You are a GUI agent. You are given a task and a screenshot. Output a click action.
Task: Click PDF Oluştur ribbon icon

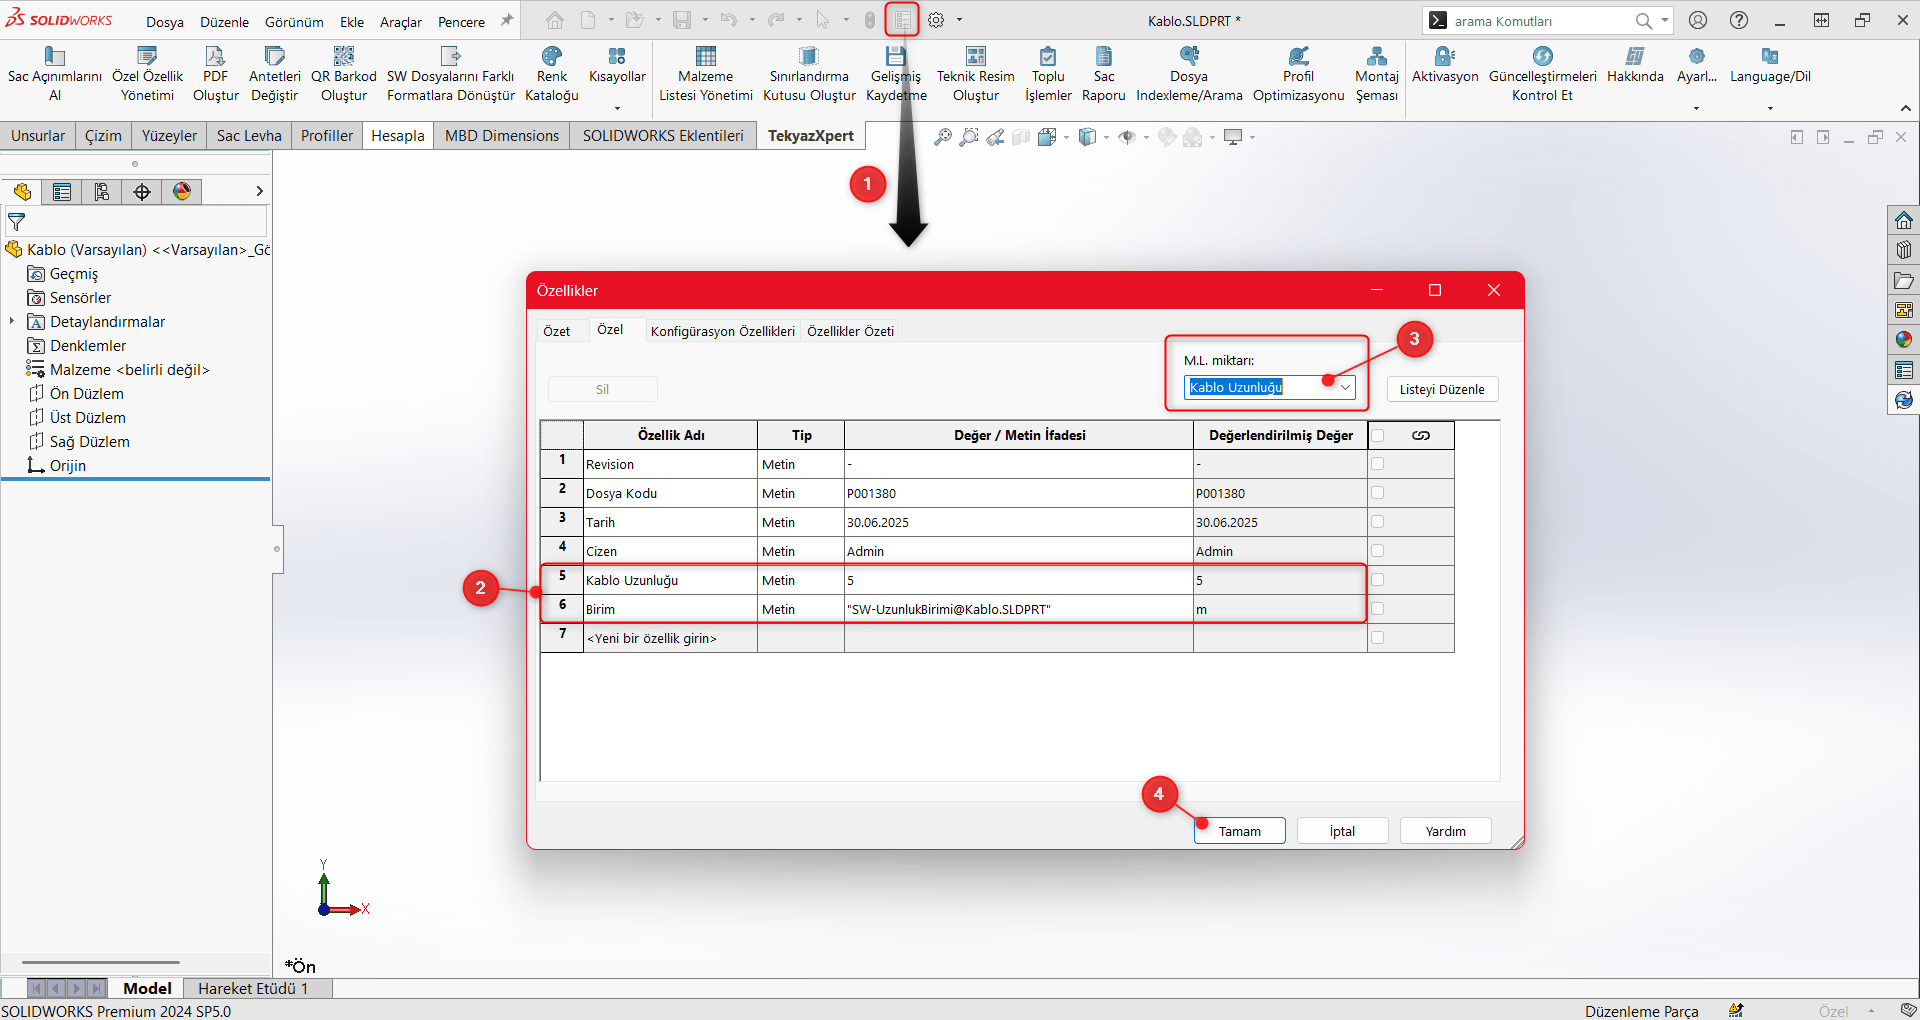click(215, 74)
